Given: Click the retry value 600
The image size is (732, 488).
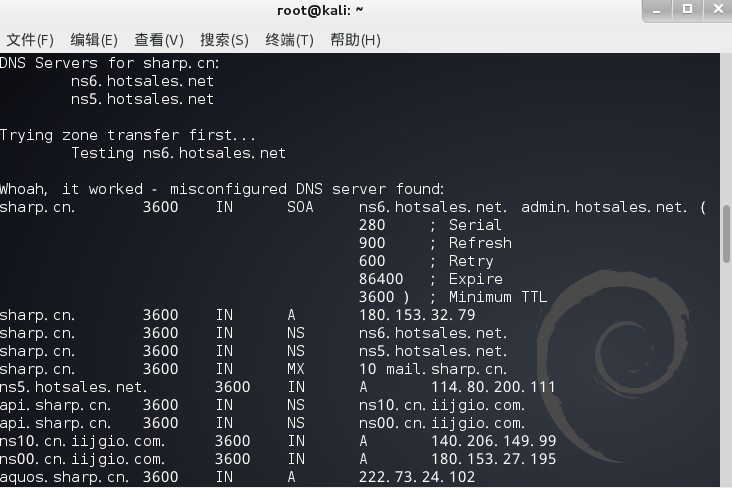Looking at the screenshot, I should tap(372, 261).
